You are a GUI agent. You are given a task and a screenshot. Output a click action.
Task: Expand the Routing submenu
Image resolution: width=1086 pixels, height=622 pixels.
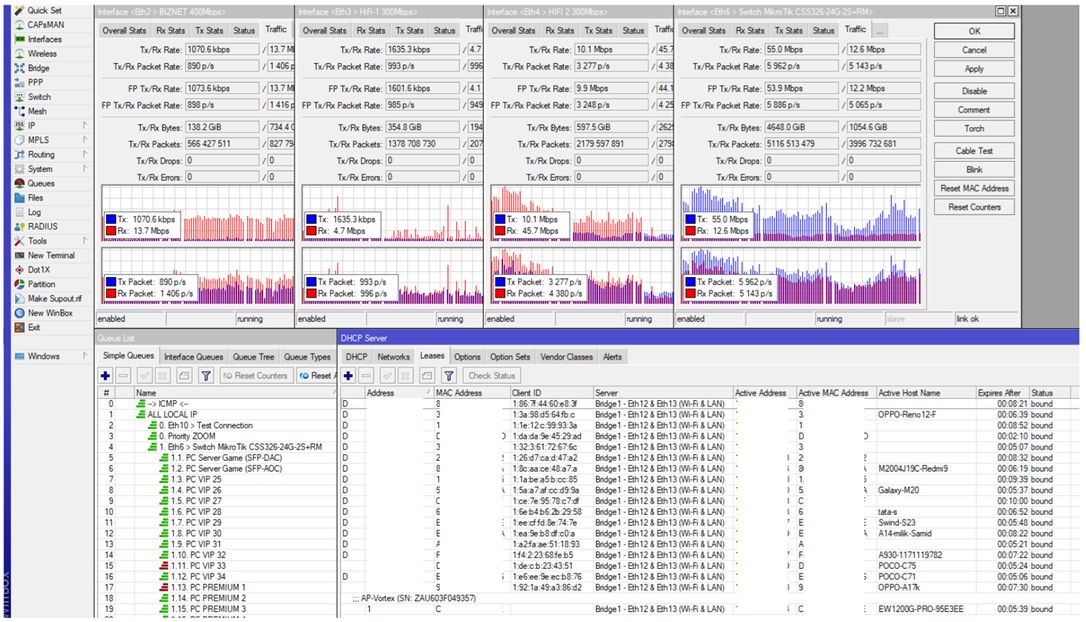tap(85, 154)
